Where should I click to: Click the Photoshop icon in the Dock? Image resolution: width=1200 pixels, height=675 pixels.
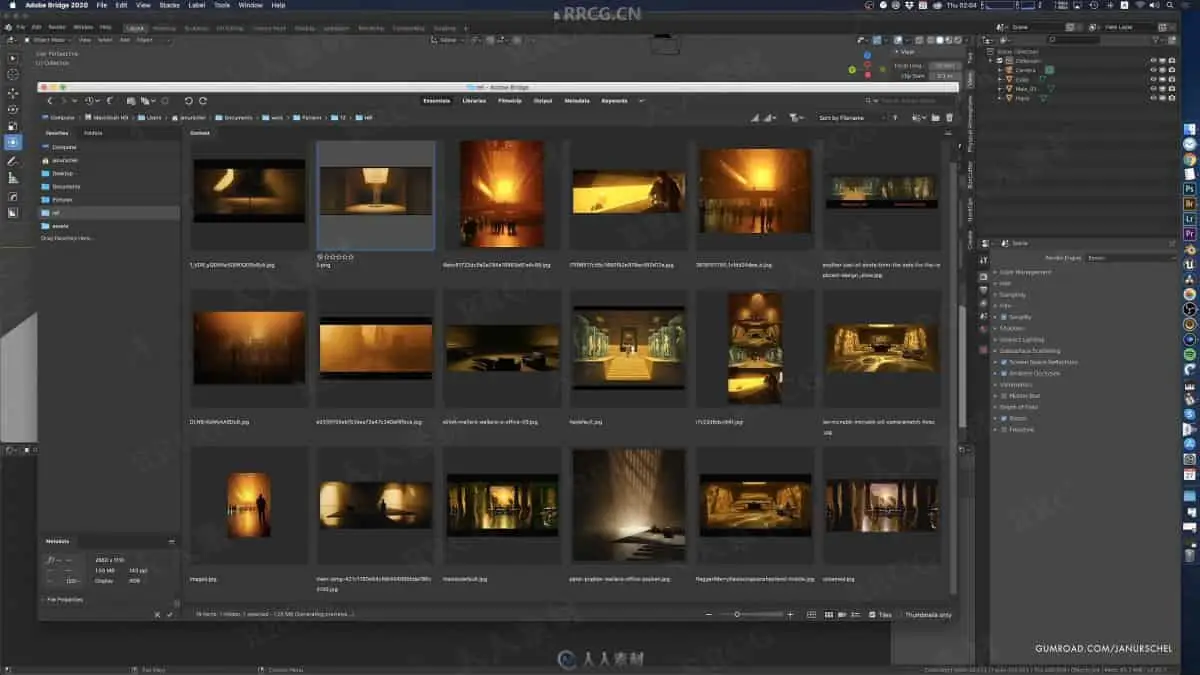pyautogui.click(x=1190, y=188)
